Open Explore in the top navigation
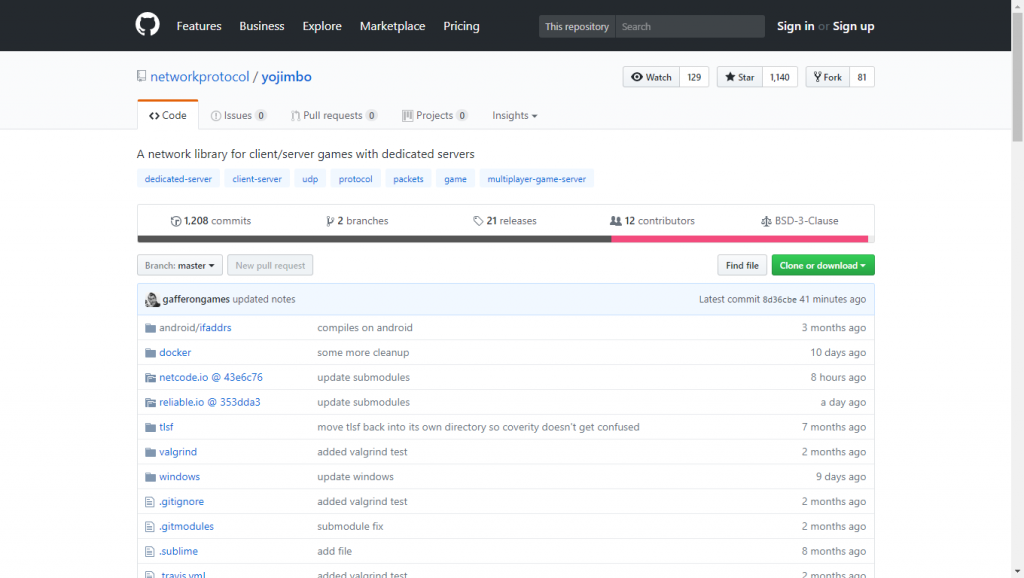The height and width of the screenshot is (578, 1024). pyautogui.click(x=322, y=26)
